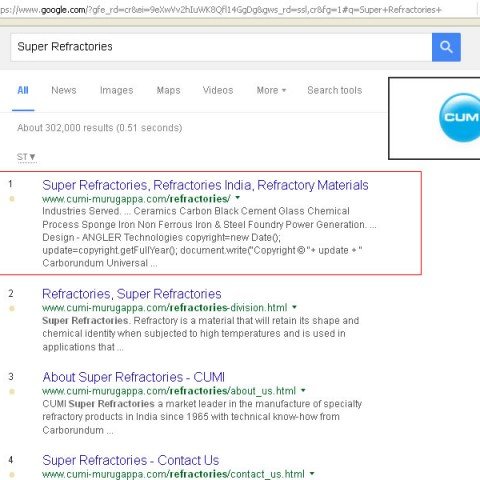
Task: Switch to the Maps tab
Action: pyautogui.click(x=168, y=90)
